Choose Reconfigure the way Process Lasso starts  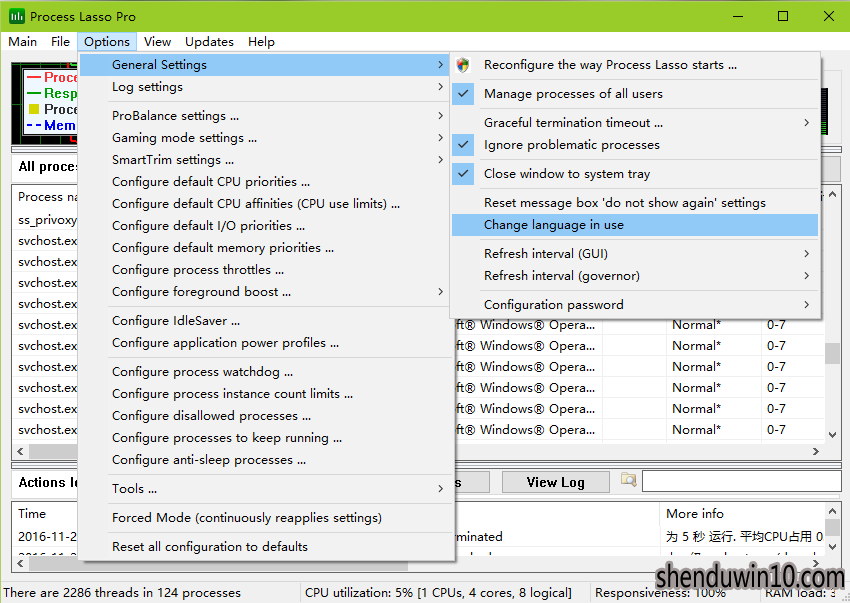[x=635, y=65]
